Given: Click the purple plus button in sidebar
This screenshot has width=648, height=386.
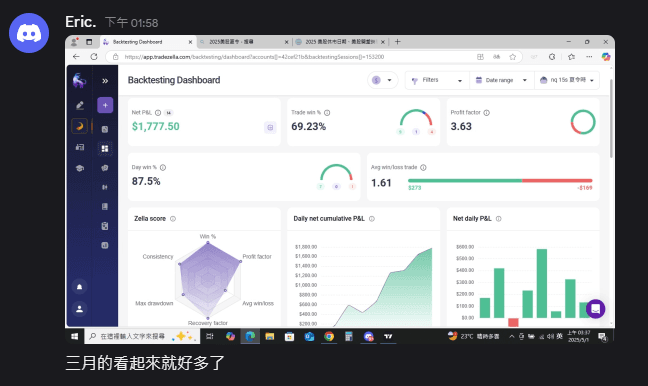Looking at the screenshot, I should pyautogui.click(x=105, y=105).
